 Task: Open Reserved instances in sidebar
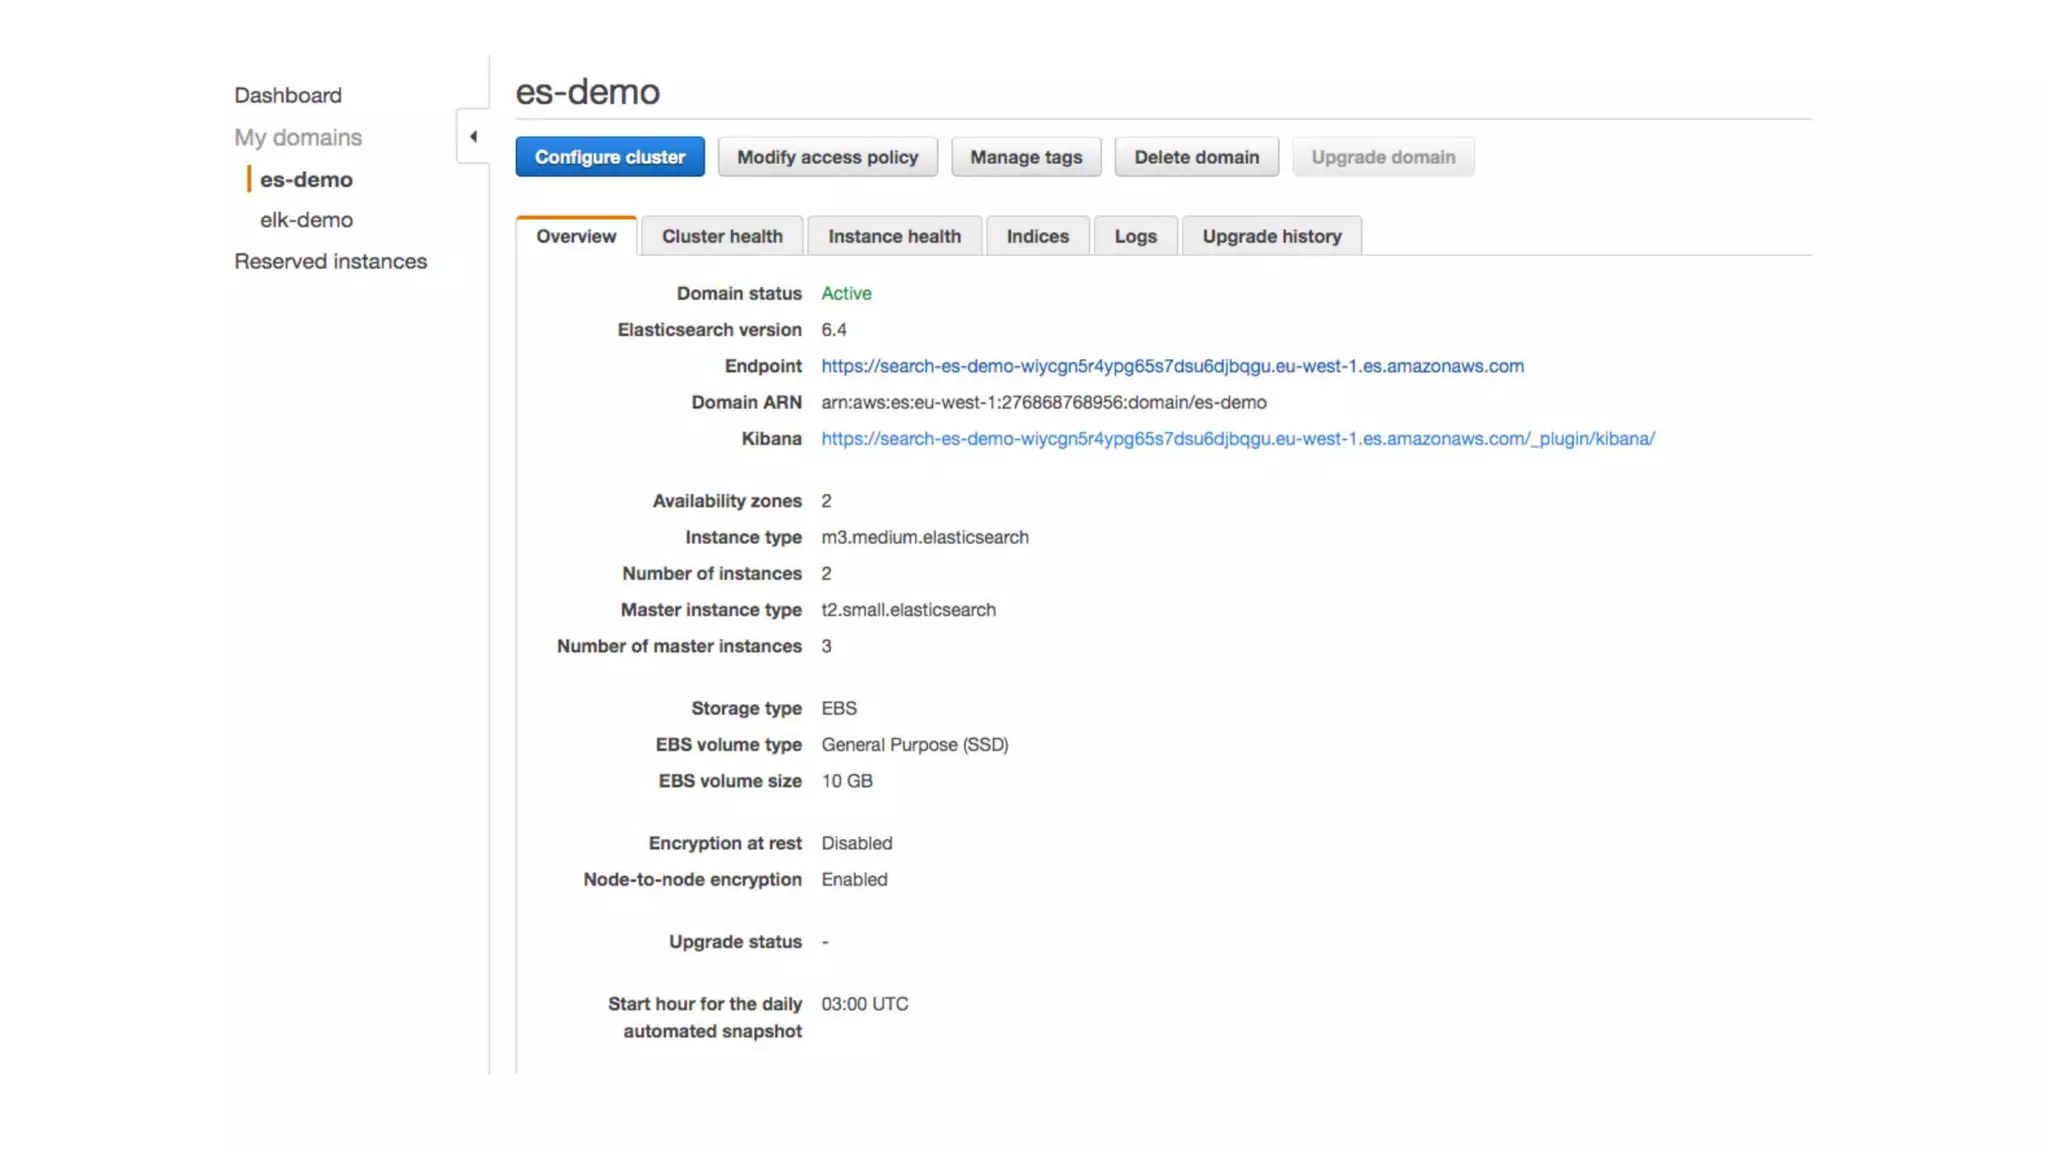click(x=330, y=261)
